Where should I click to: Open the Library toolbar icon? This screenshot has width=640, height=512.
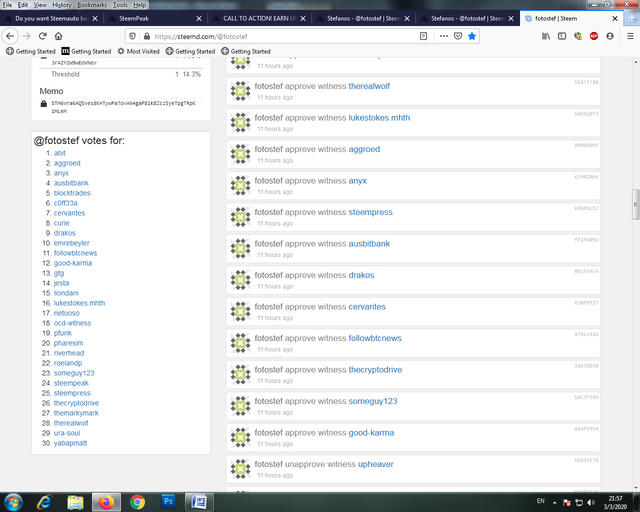pos(546,36)
